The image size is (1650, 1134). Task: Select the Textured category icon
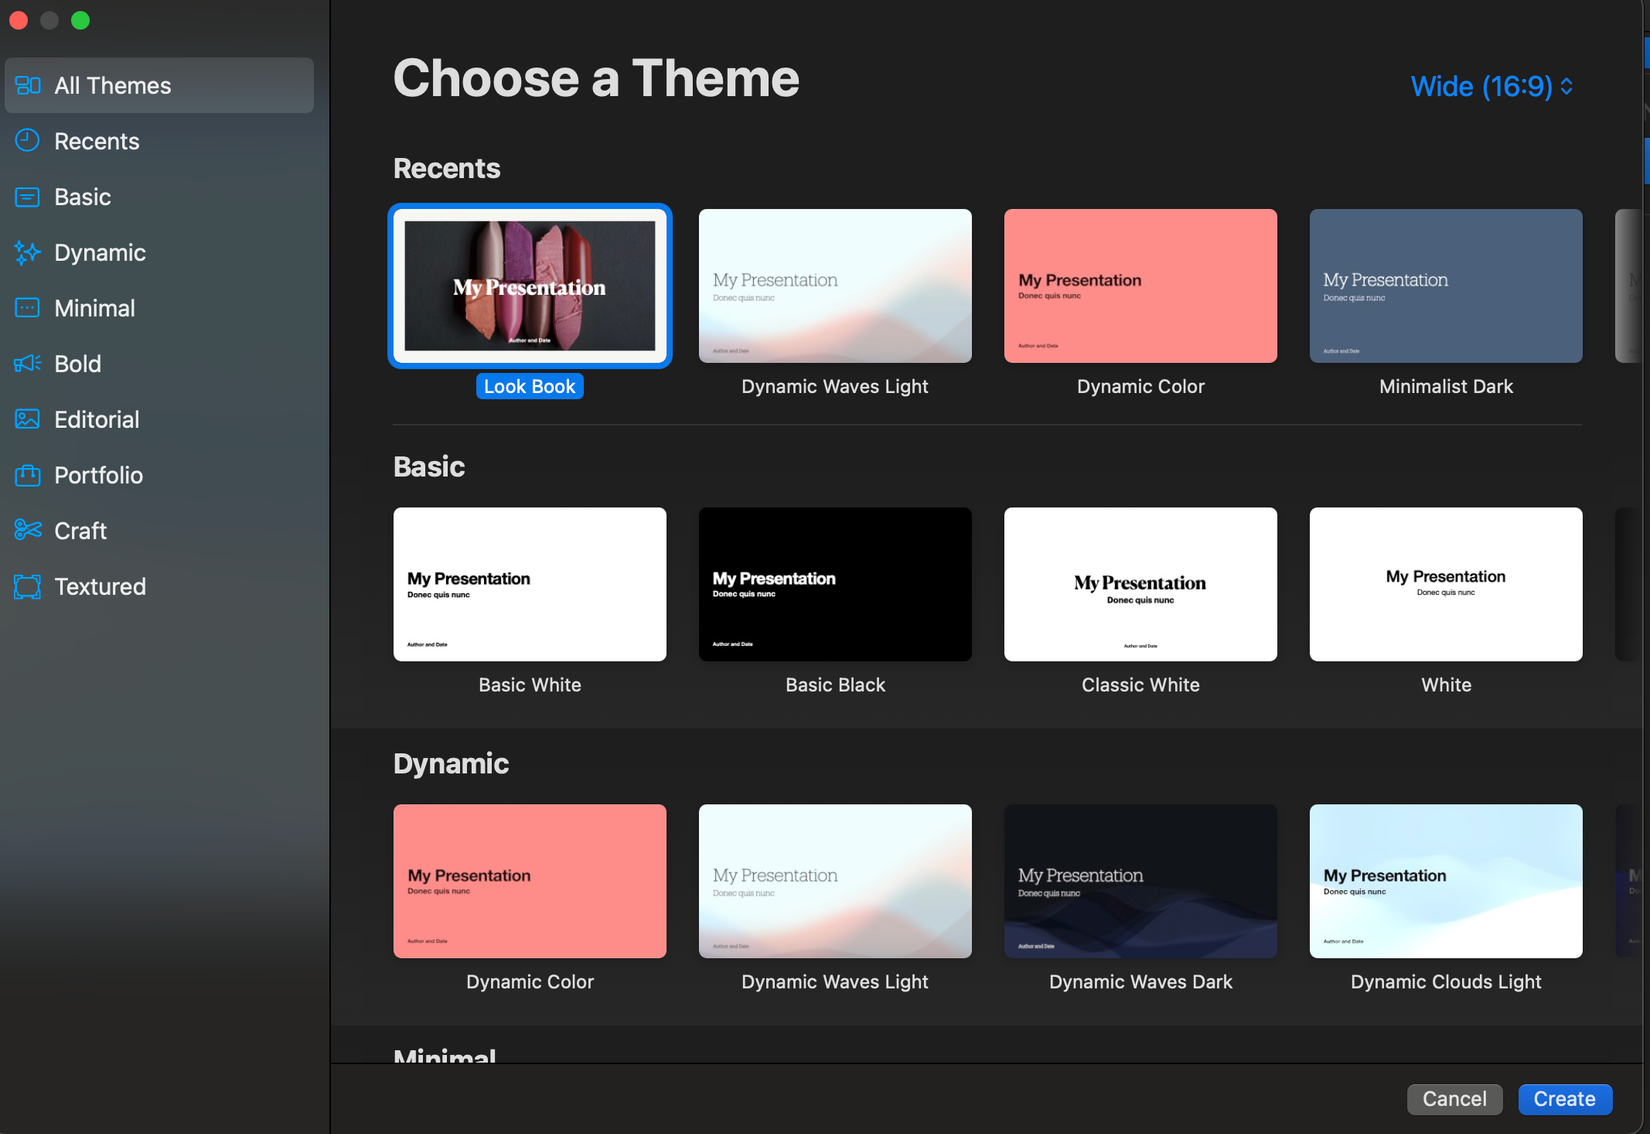(x=28, y=586)
